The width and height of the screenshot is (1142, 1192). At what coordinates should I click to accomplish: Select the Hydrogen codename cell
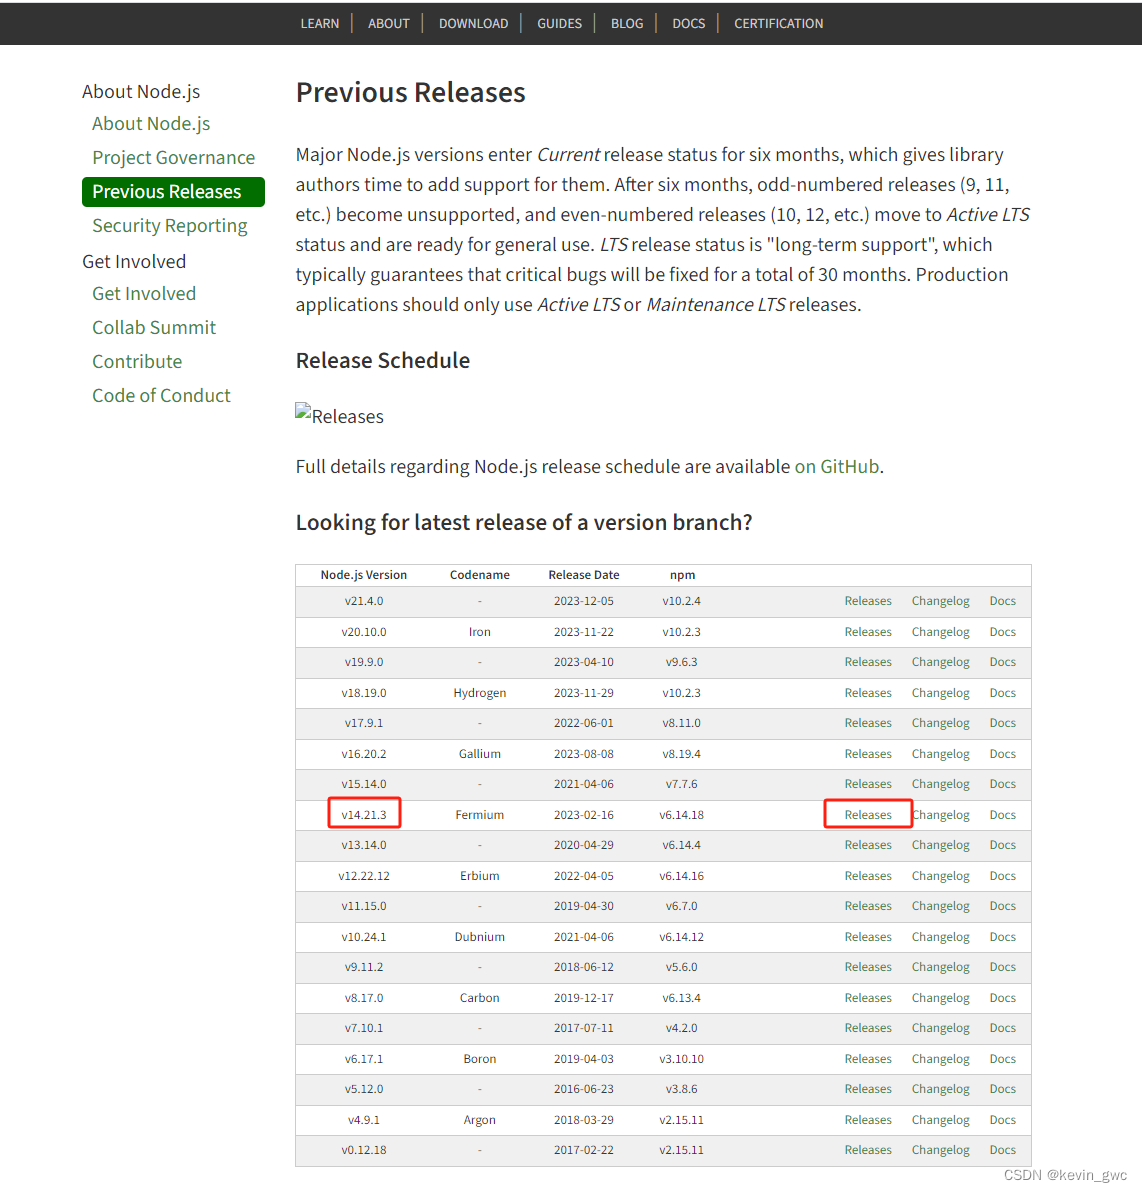[479, 693]
